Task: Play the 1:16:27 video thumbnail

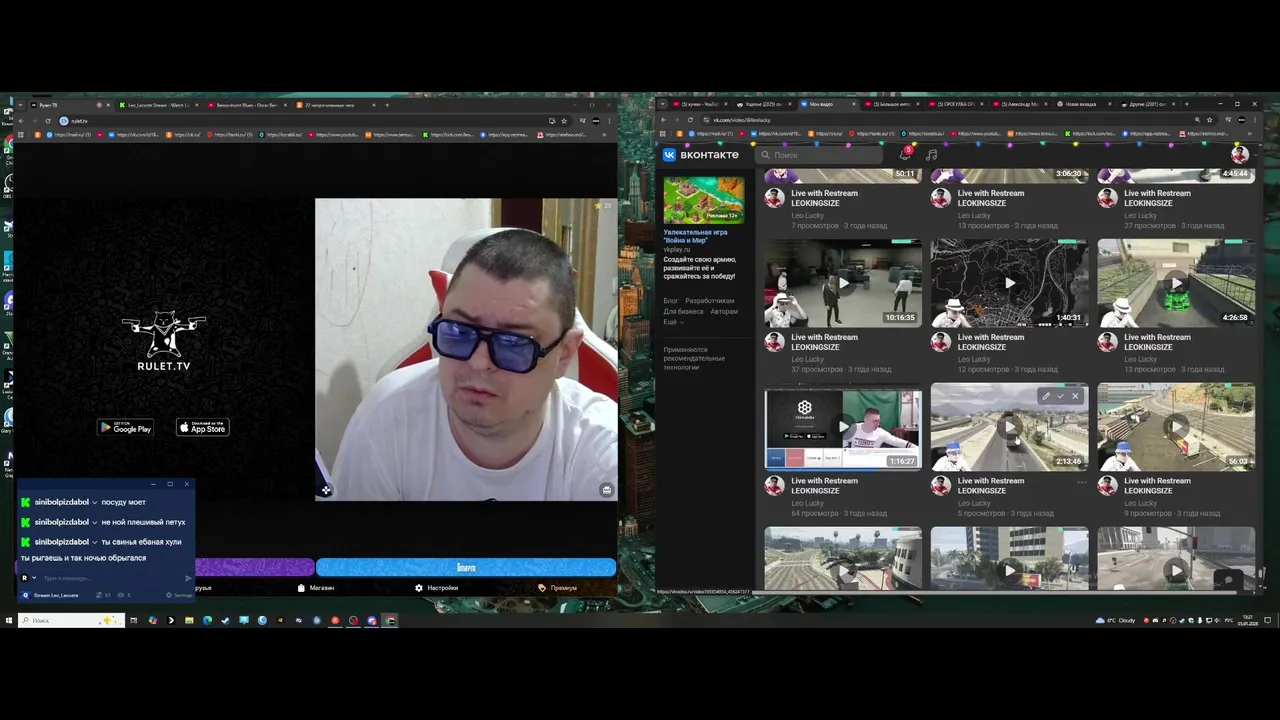Action: pyautogui.click(x=843, y=427)
